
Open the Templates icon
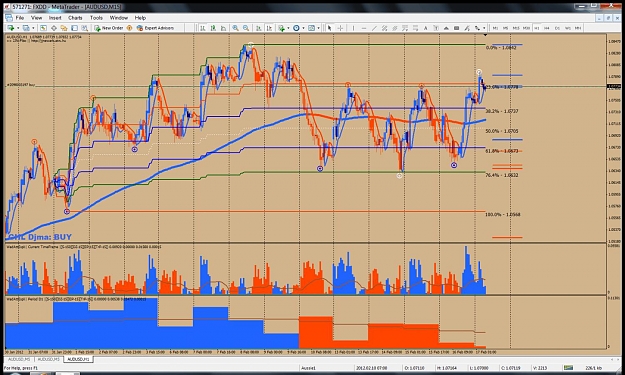coord(311,28)
